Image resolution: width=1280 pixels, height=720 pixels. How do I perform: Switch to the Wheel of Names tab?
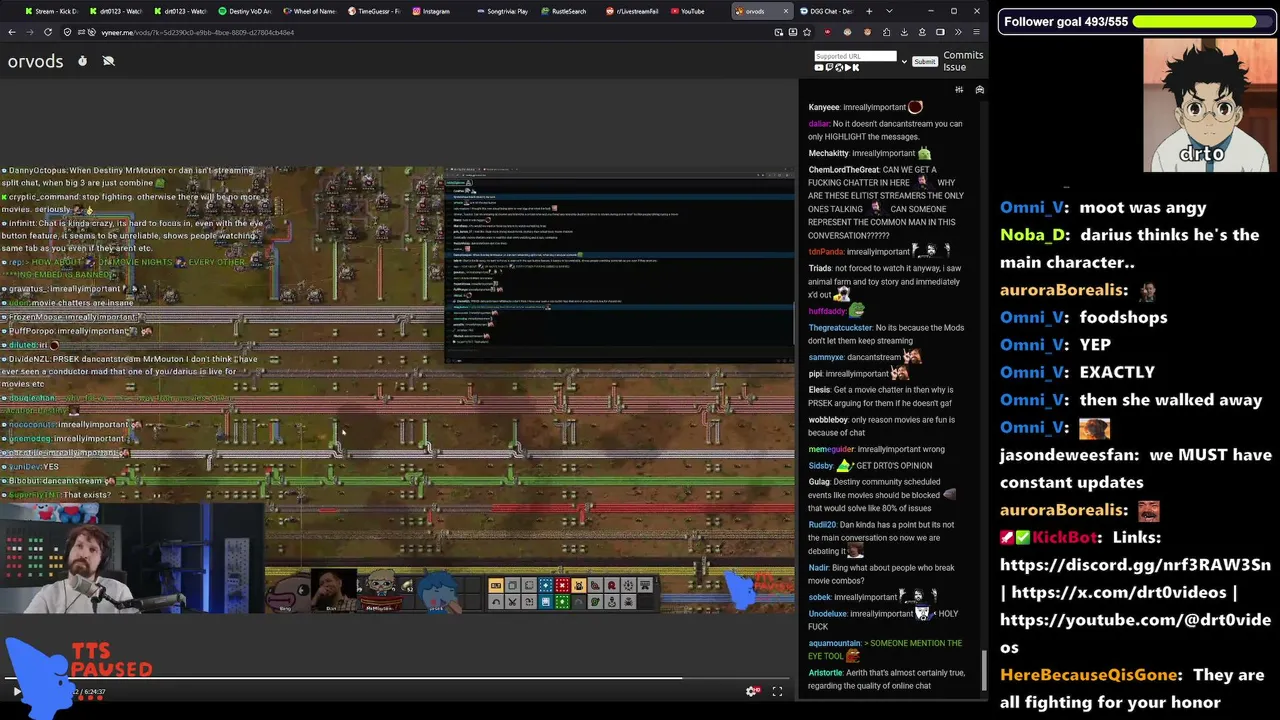[x=310, y=11]
